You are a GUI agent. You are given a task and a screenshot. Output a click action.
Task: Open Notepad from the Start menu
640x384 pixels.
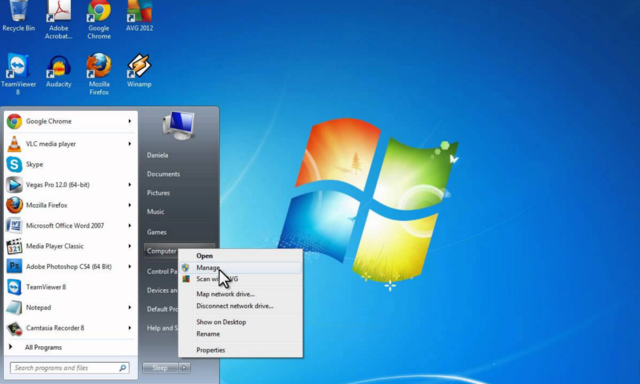click(70, 307)
